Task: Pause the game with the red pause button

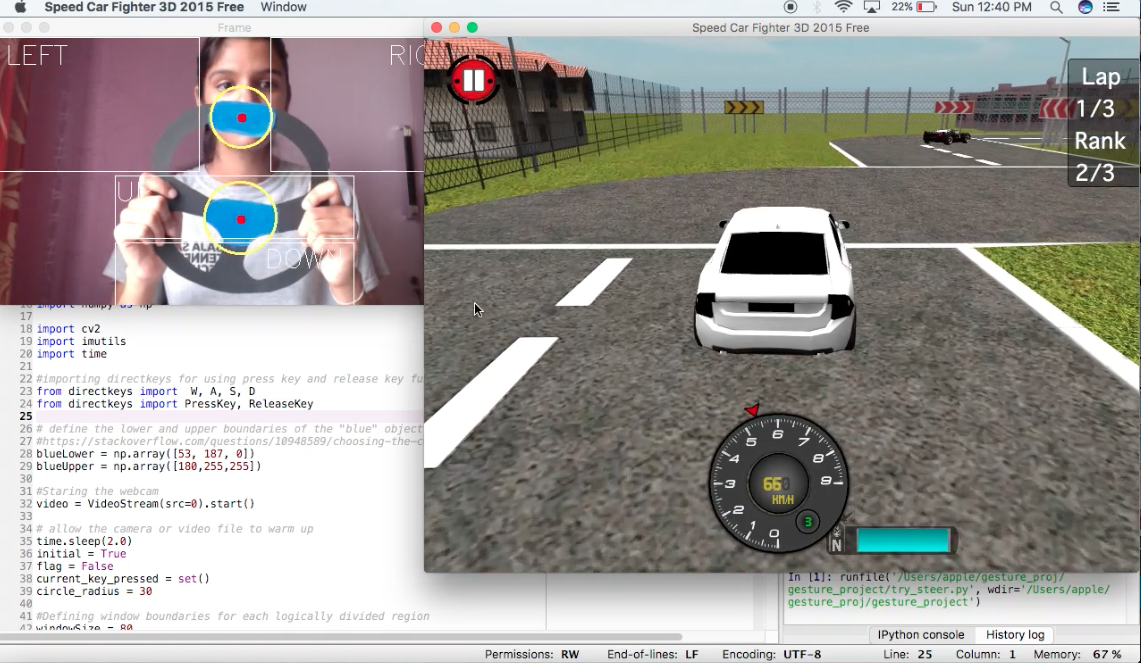Action: click(x=473, y=79)
